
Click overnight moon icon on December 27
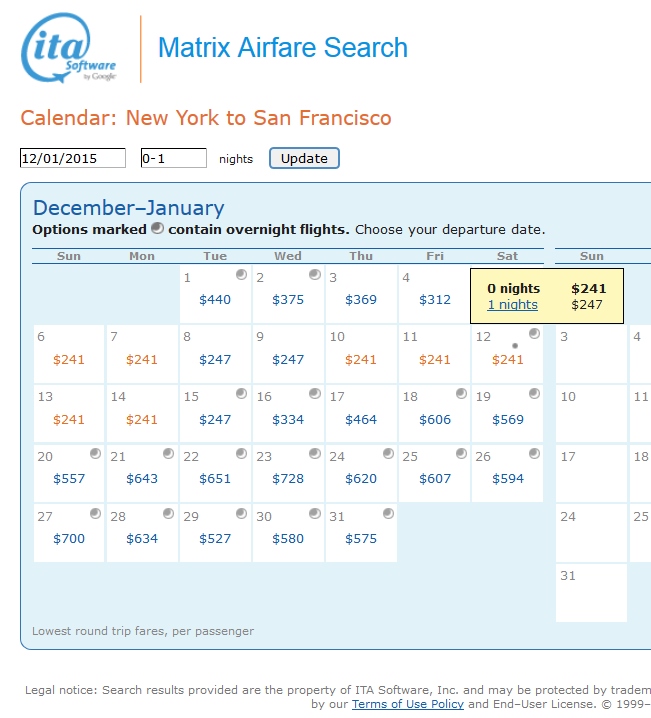click(95, 514)
